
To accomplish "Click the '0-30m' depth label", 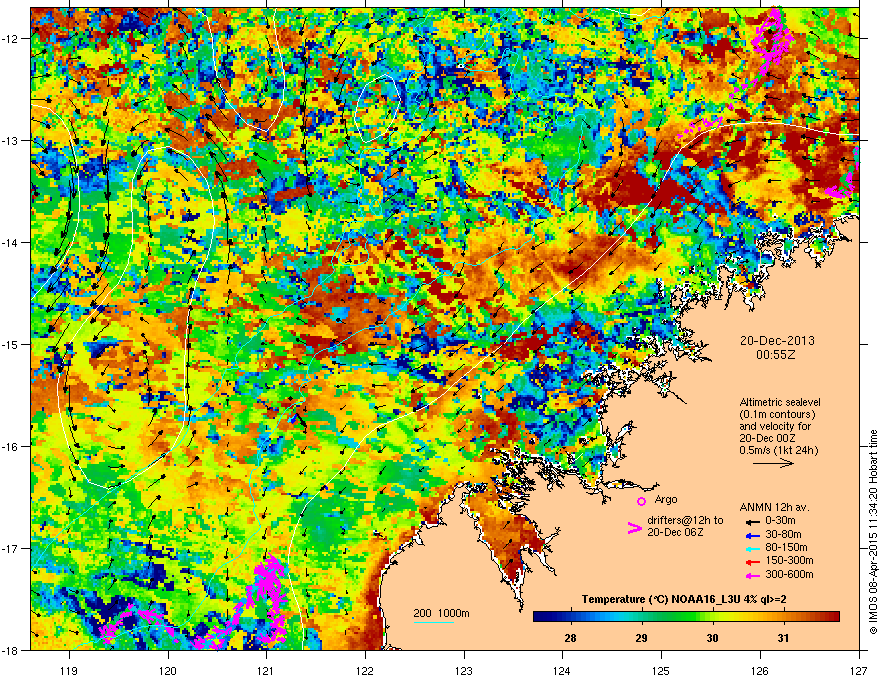I will click(x=781, y=521).
